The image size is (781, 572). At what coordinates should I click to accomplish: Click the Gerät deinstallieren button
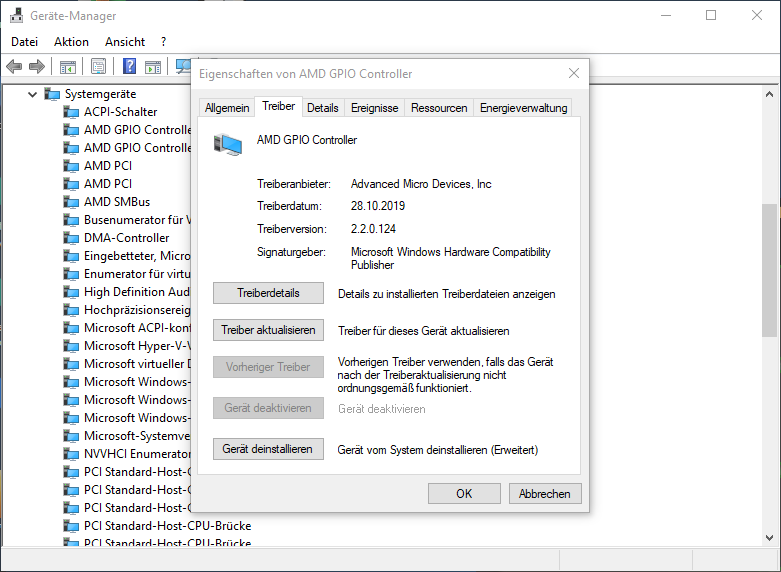268,449
